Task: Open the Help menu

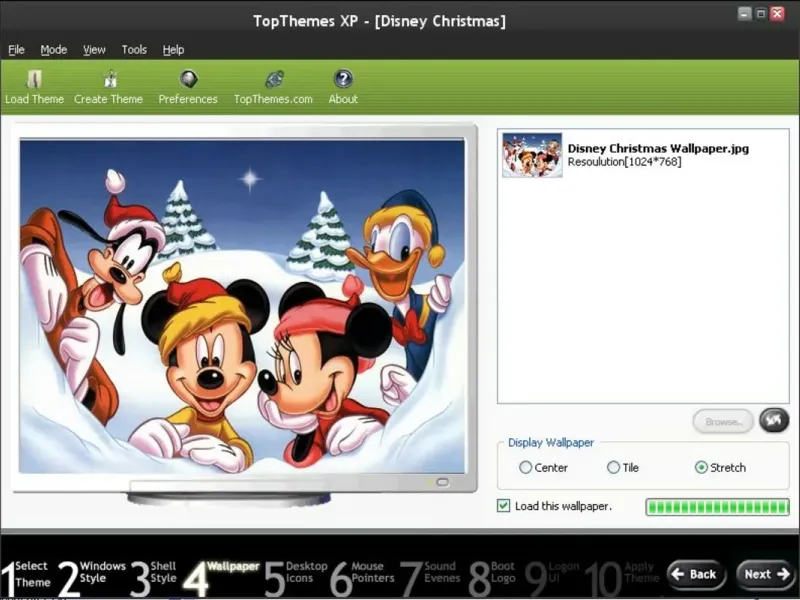Action: coord(173,49)
